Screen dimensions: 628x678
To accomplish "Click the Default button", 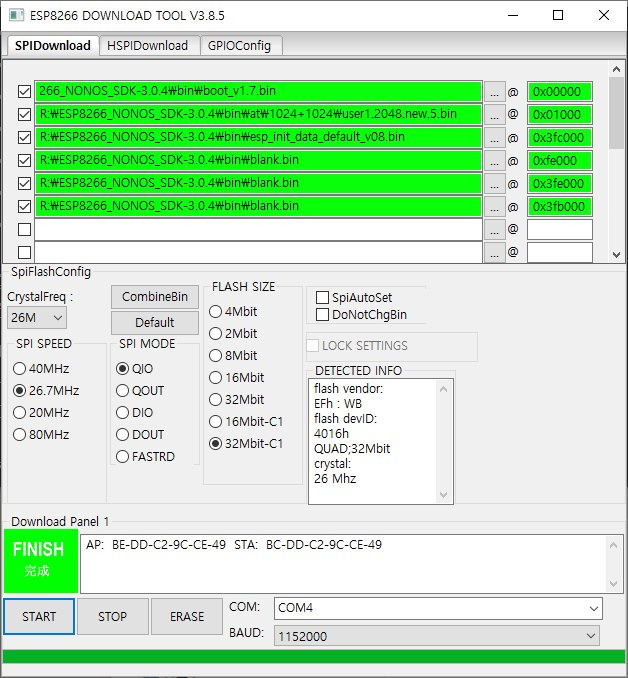I will [155, 323].
